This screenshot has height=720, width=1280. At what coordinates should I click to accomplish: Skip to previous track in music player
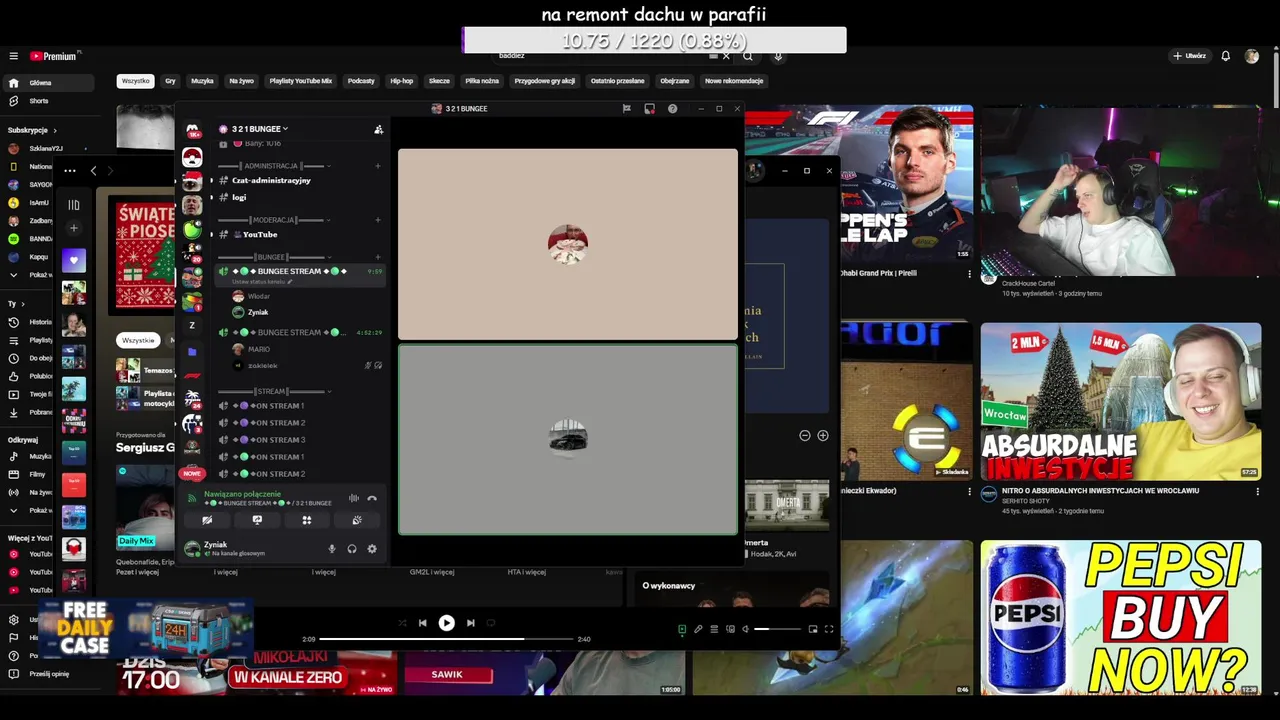coord(422,623)
